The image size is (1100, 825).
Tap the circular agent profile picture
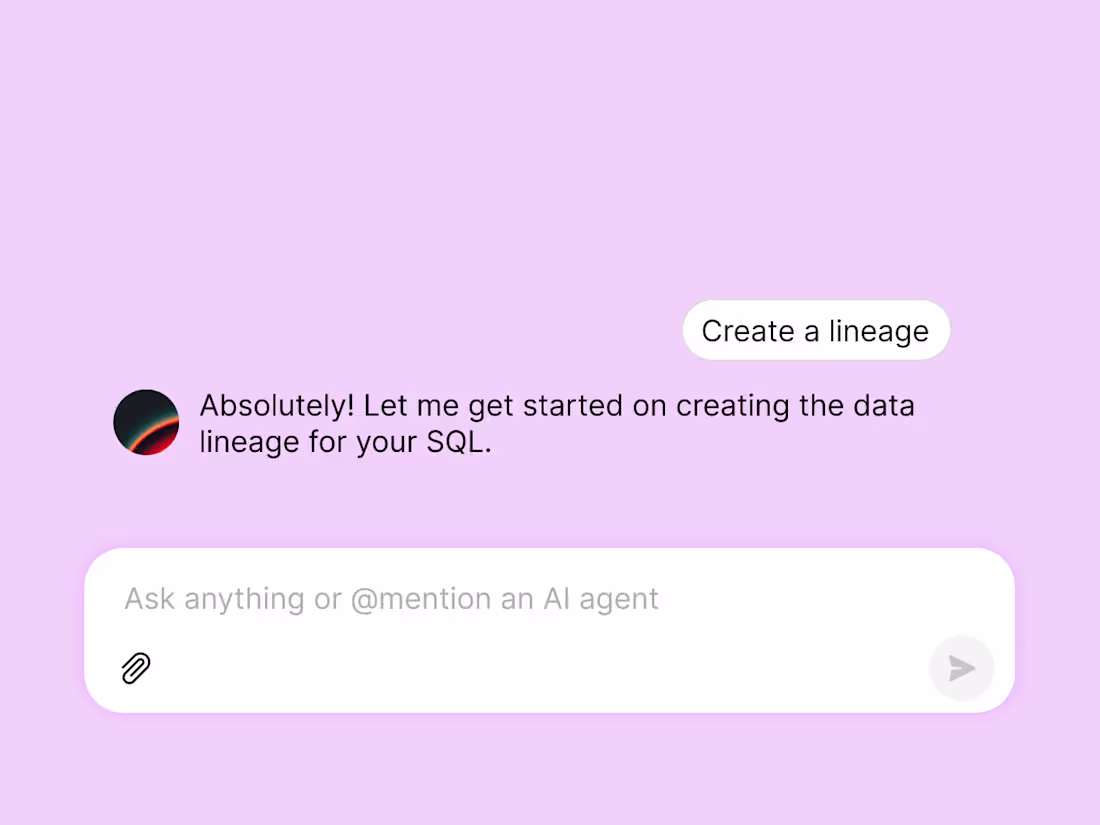coord(146,422)
